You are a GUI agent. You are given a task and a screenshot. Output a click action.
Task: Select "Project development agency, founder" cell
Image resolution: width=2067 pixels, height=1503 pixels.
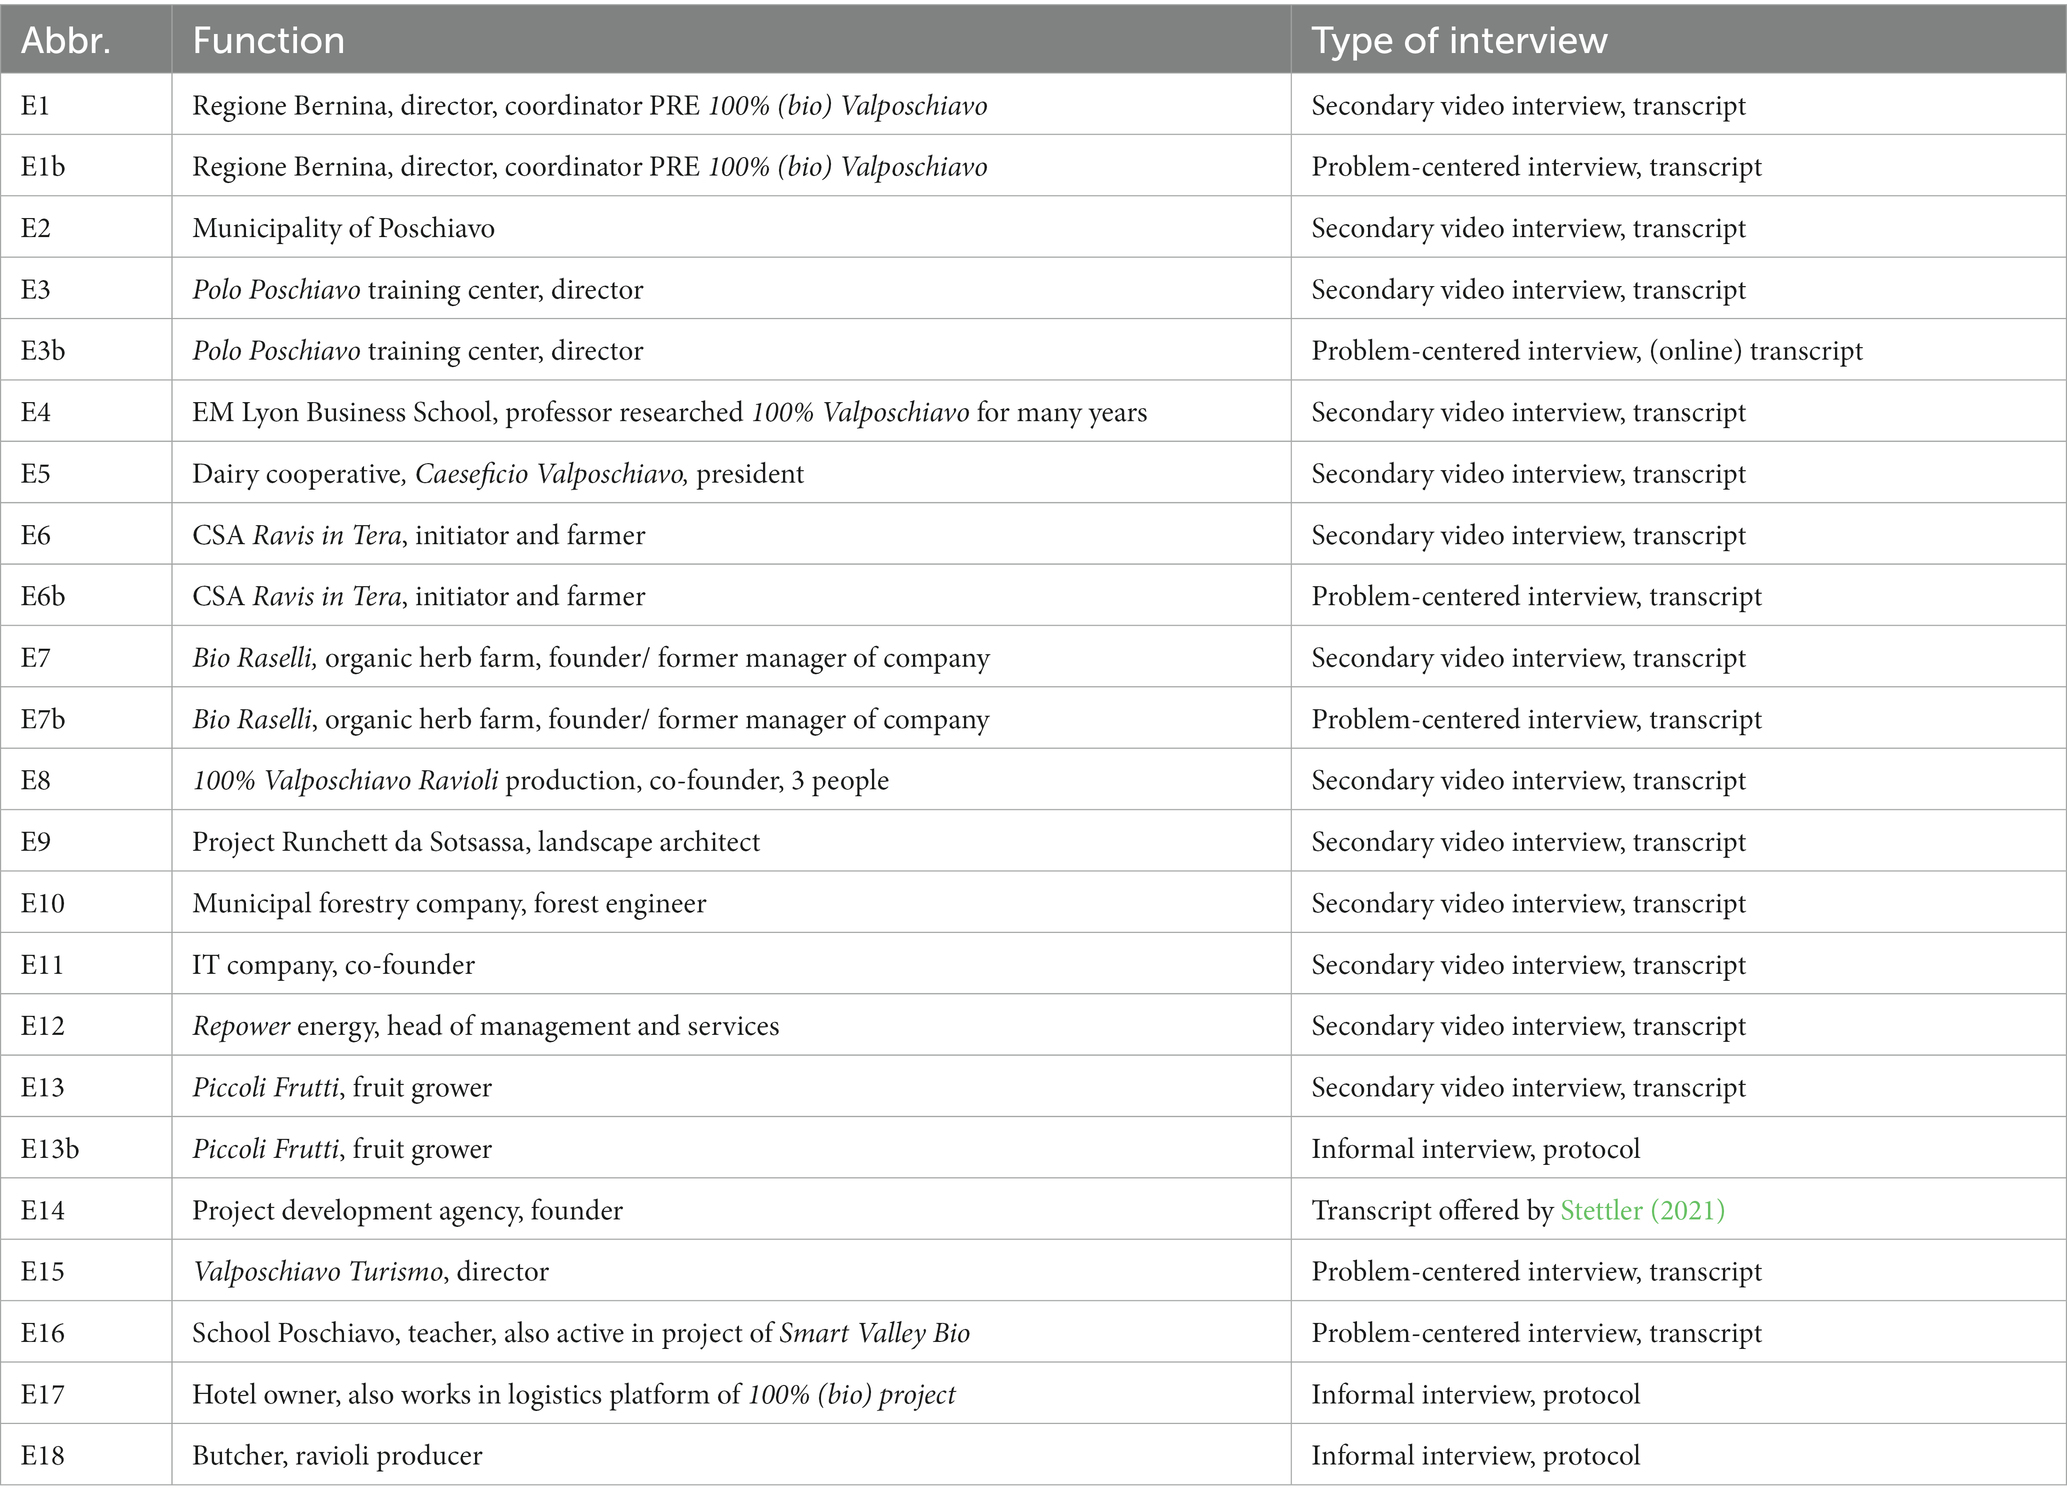point(731,1210)
